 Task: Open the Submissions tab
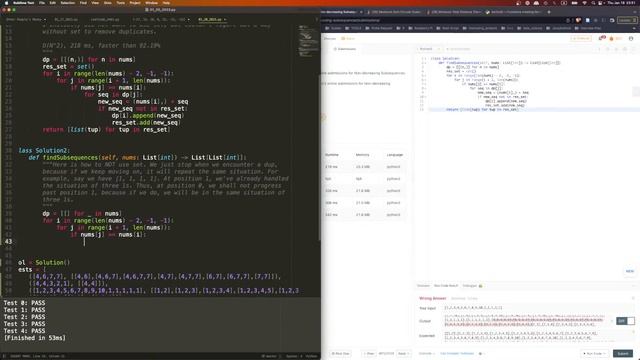[345, 49]
